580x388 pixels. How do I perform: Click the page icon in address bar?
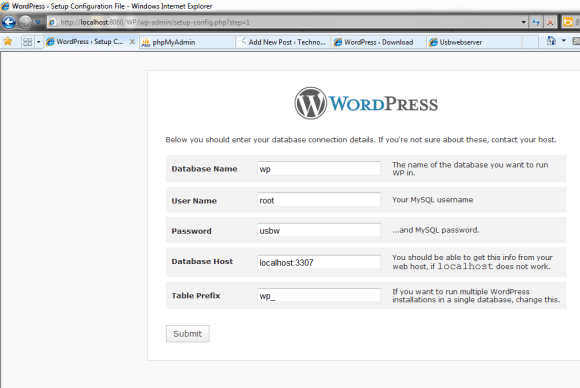pos(53,22)
